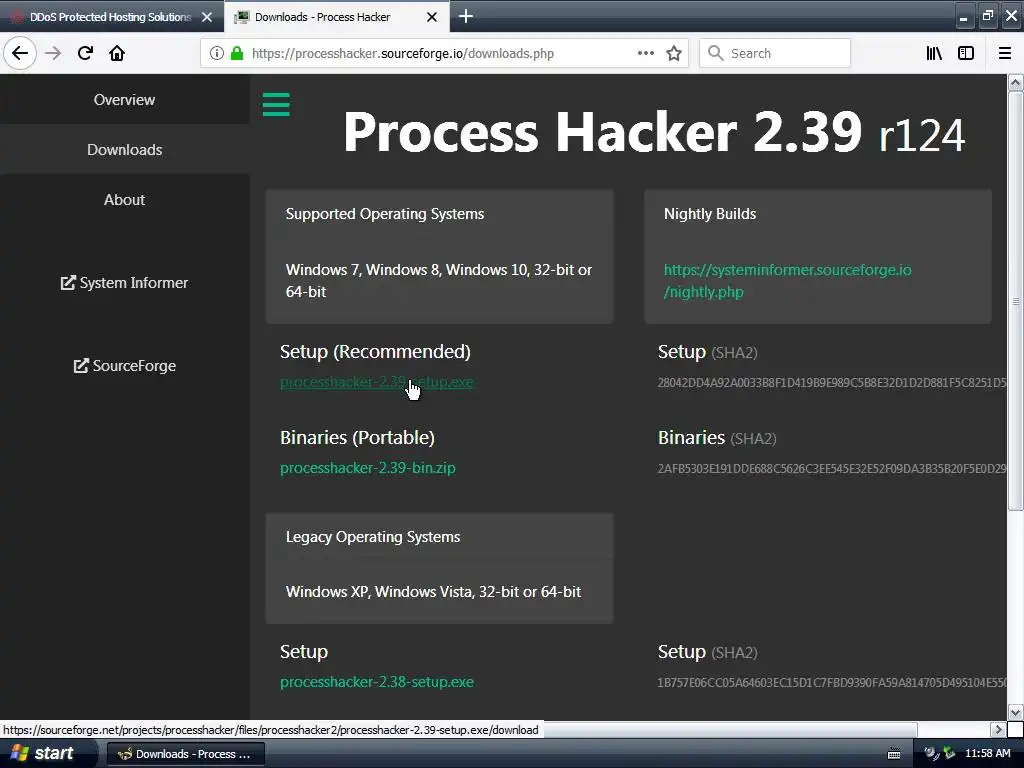Go back using the browser back arrow

click(20, 53)
